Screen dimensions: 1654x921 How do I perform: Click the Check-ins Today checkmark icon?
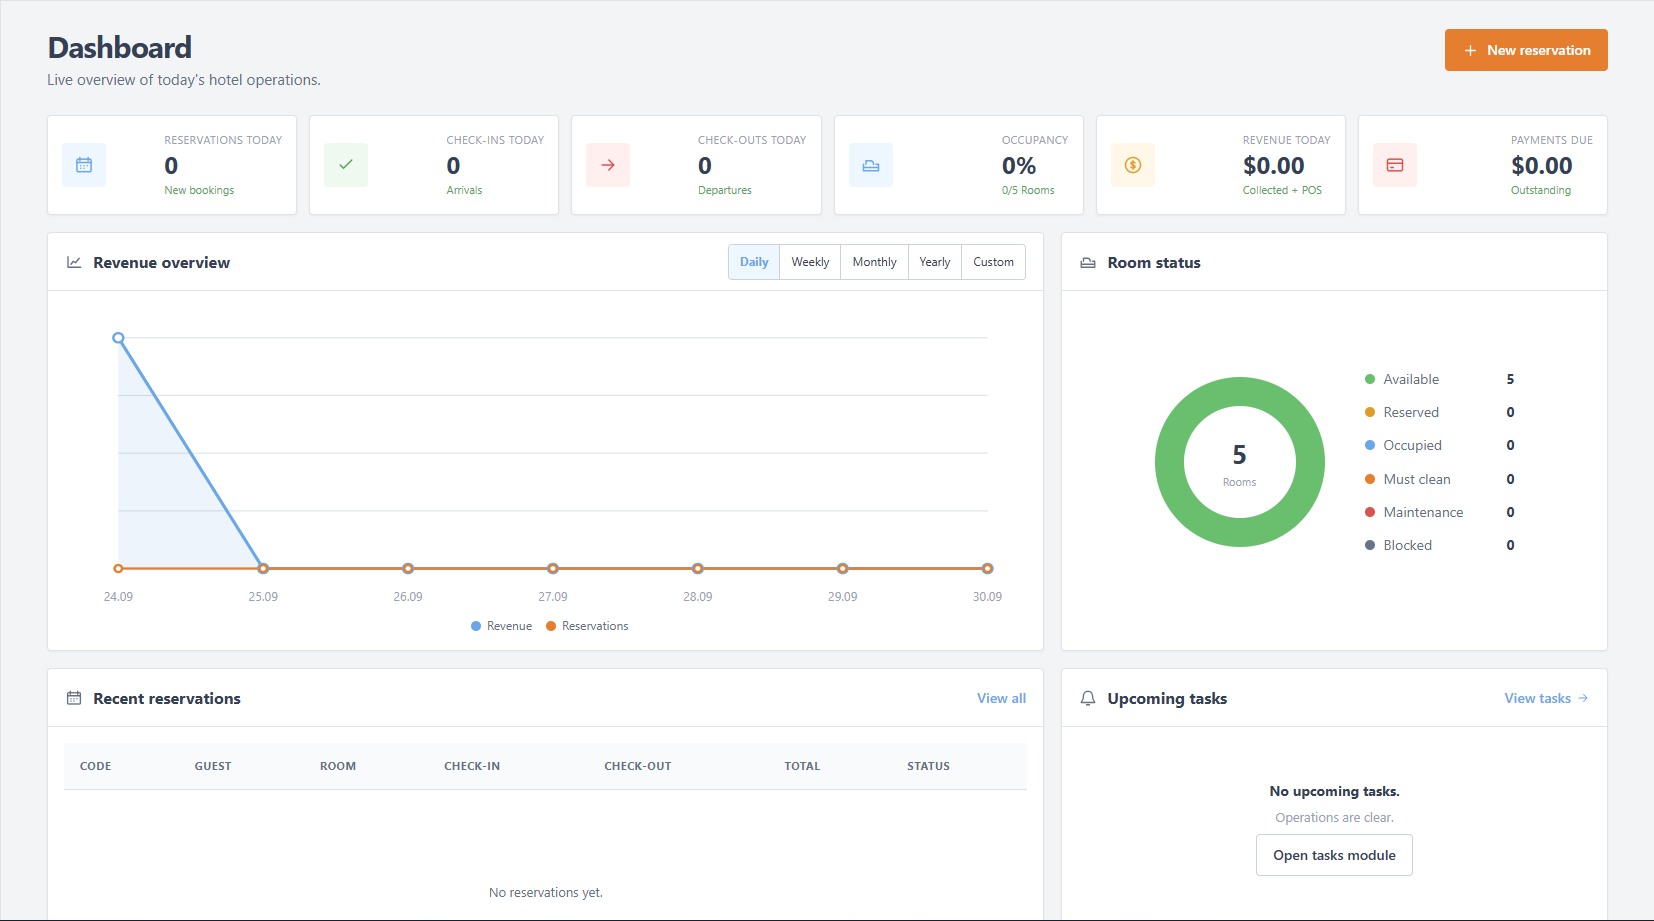346,165
